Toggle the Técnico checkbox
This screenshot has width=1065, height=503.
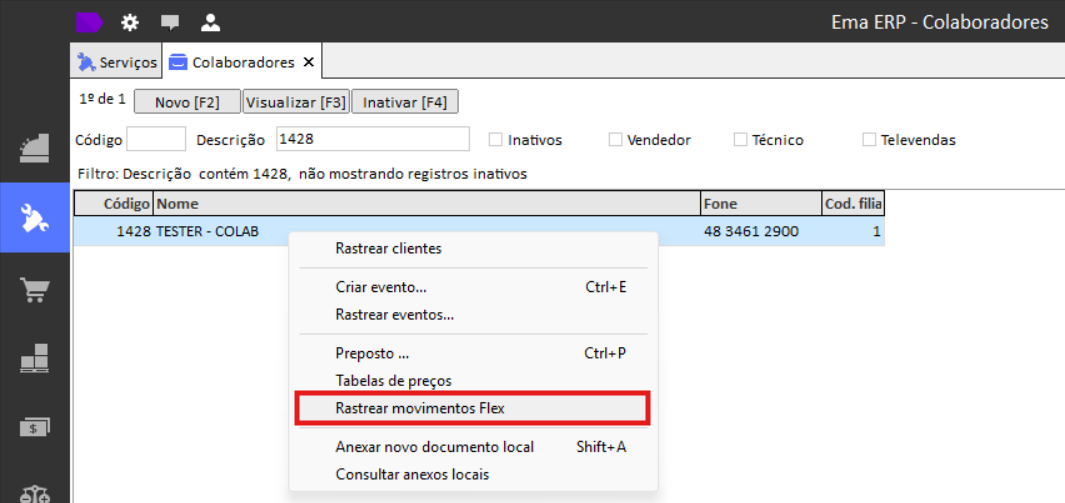click(x=740, y=140)
